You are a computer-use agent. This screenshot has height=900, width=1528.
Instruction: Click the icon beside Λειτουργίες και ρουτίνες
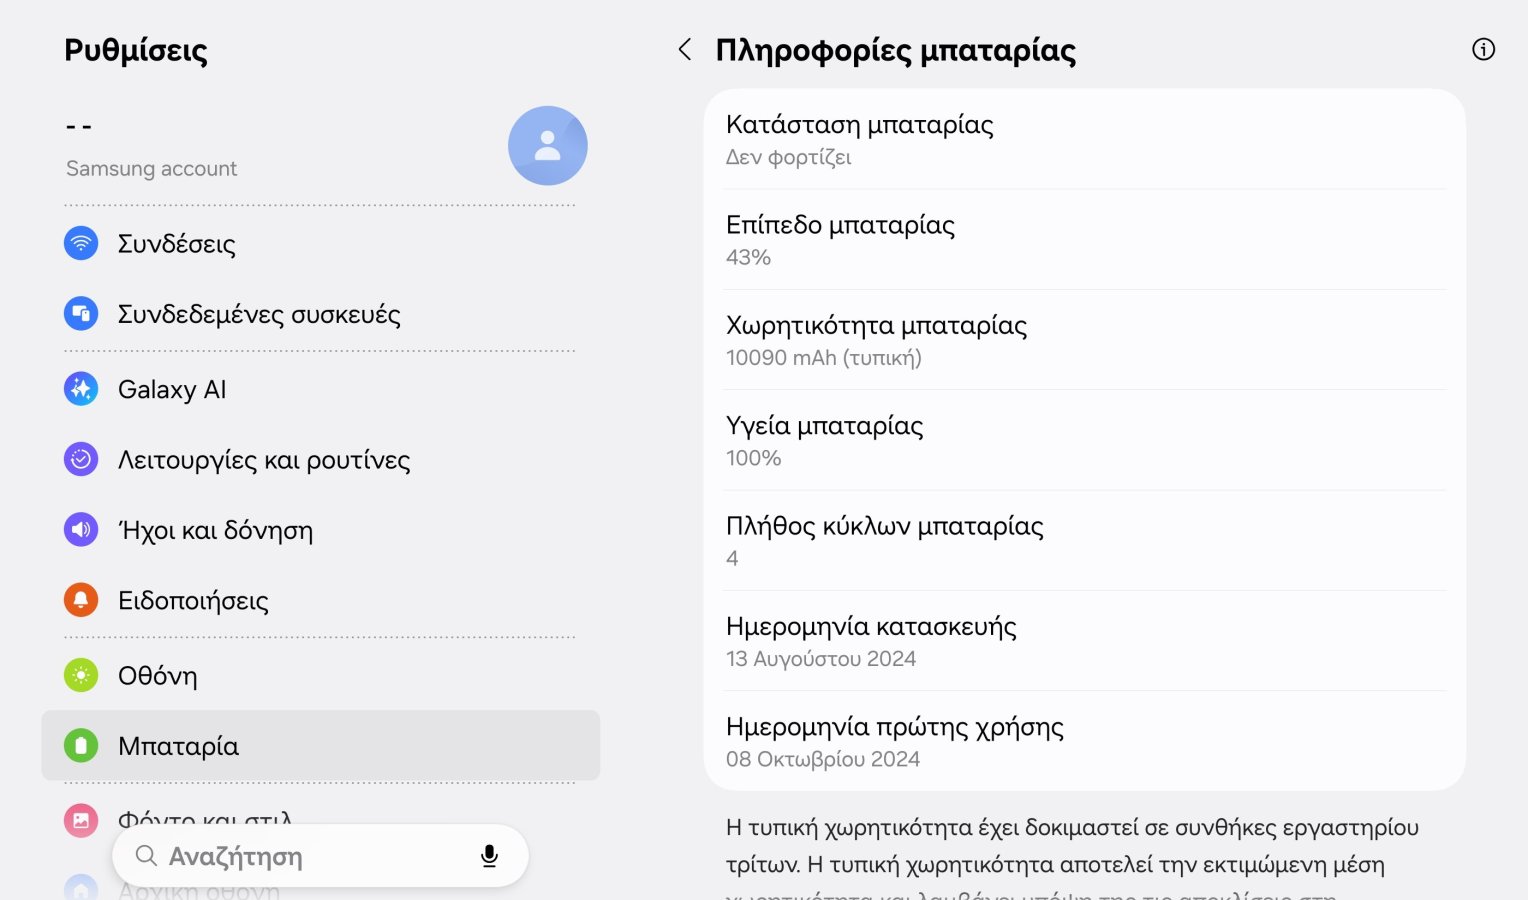pos(81,459)
